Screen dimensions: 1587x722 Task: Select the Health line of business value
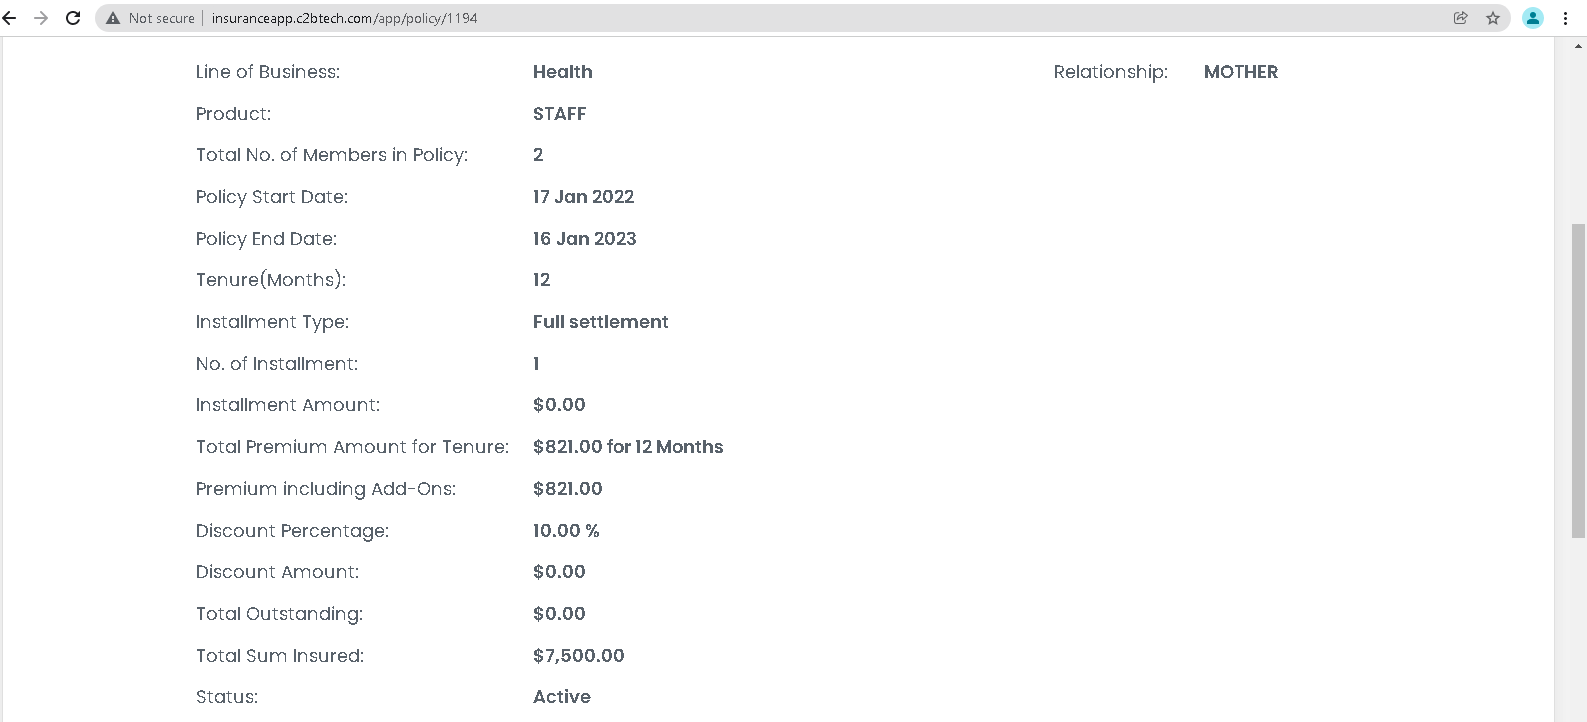pos(563,72)
